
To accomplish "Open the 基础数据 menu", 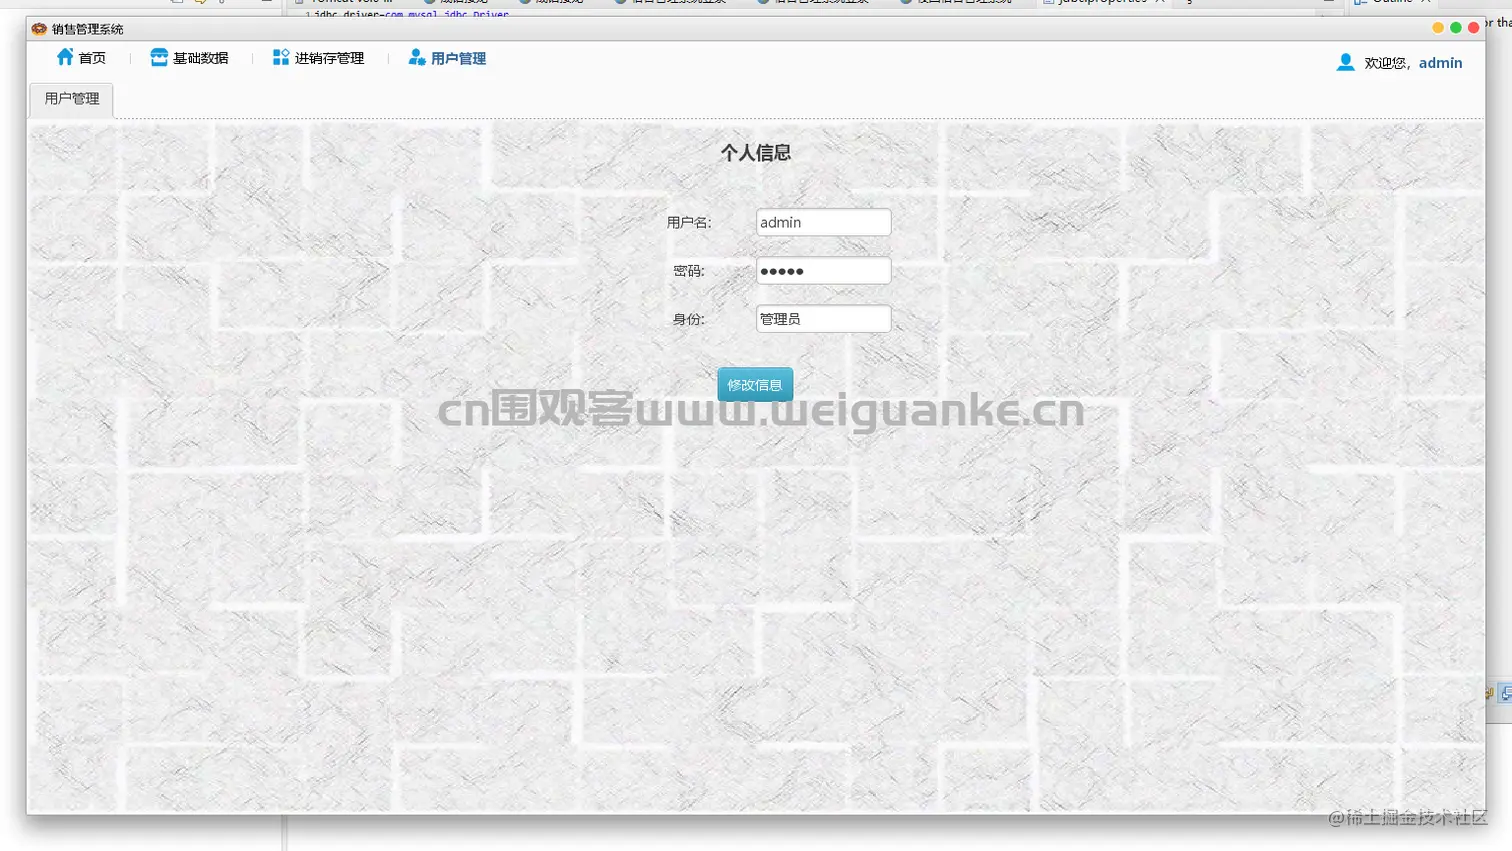I will pyautogui.click(x=201, y=58).
